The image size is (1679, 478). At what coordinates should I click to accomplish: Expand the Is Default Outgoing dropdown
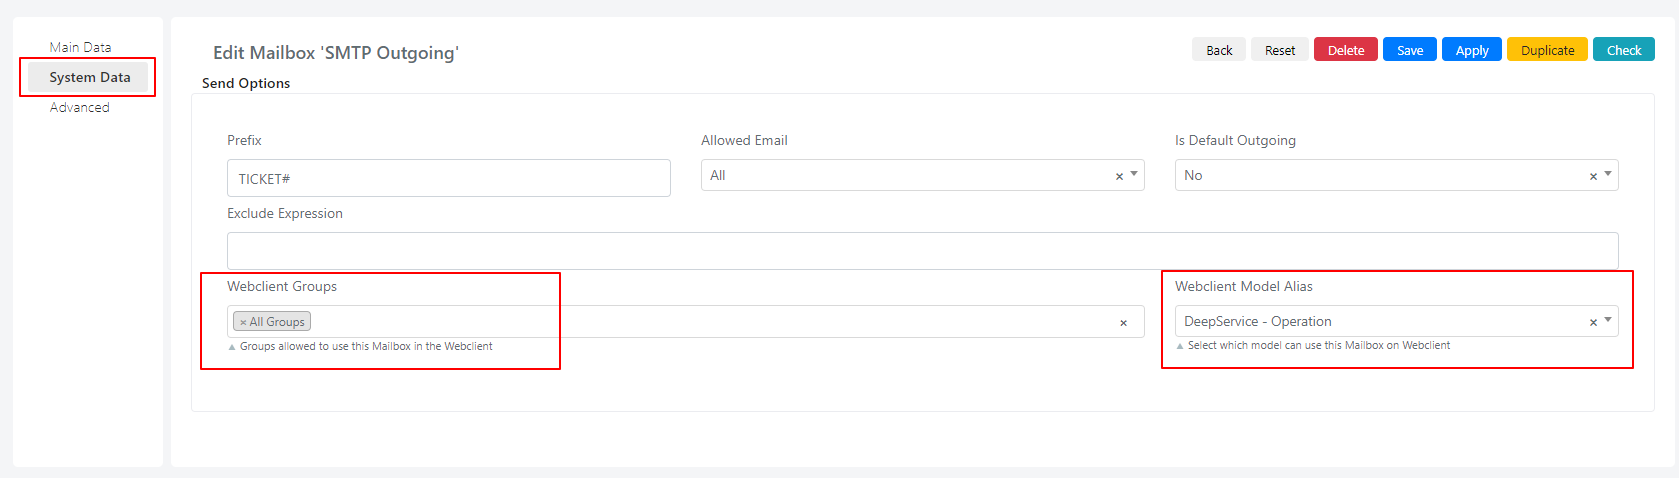tap(1608, 174)
